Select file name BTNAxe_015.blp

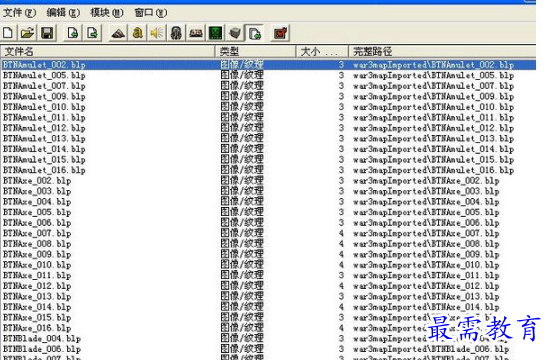coord(37,317)
